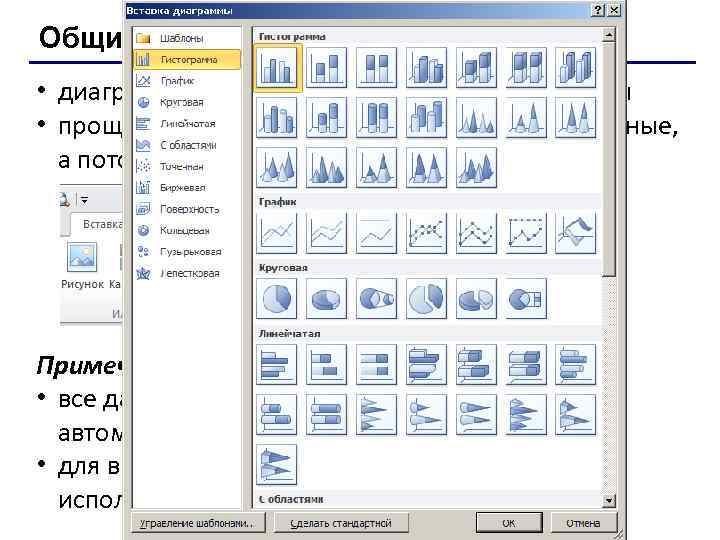
Task: Choose the 3-D line chart thumbnail
Action: (576, 233)
